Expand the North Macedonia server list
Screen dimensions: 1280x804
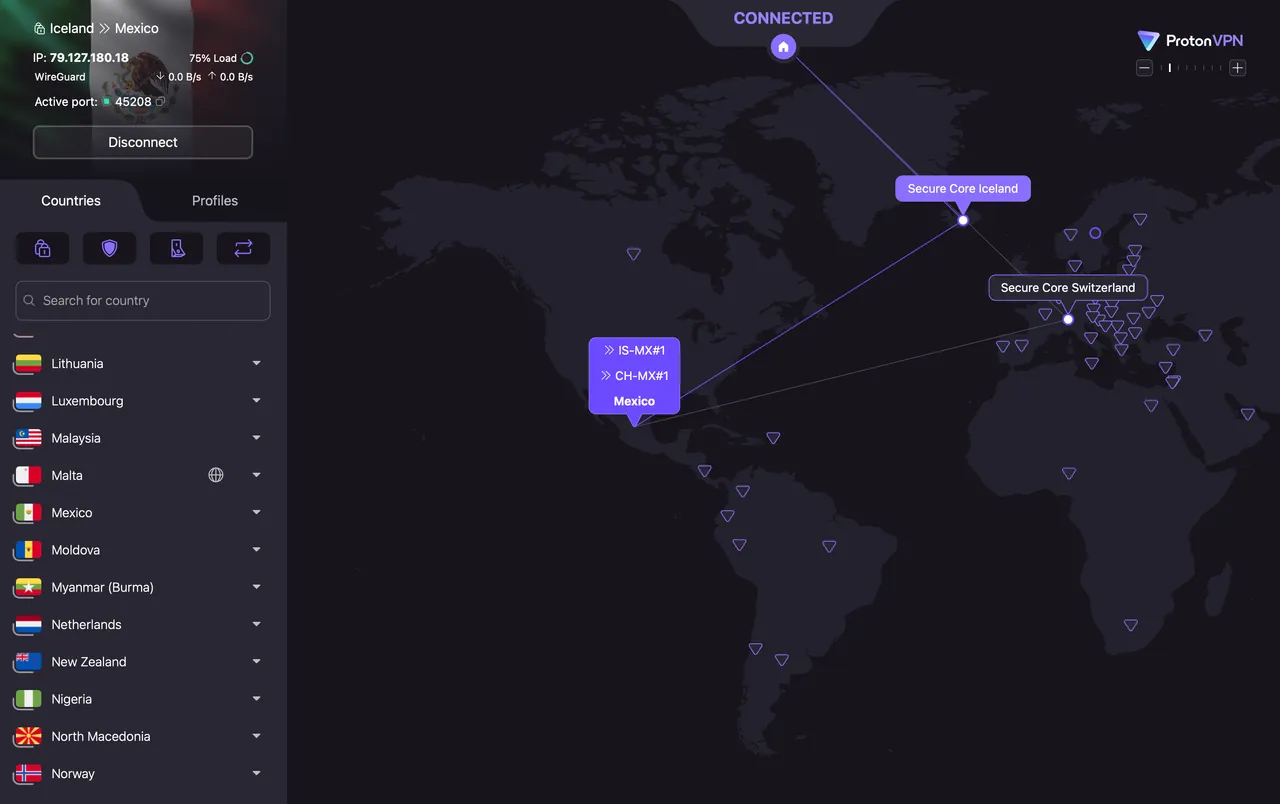[257, 737]
